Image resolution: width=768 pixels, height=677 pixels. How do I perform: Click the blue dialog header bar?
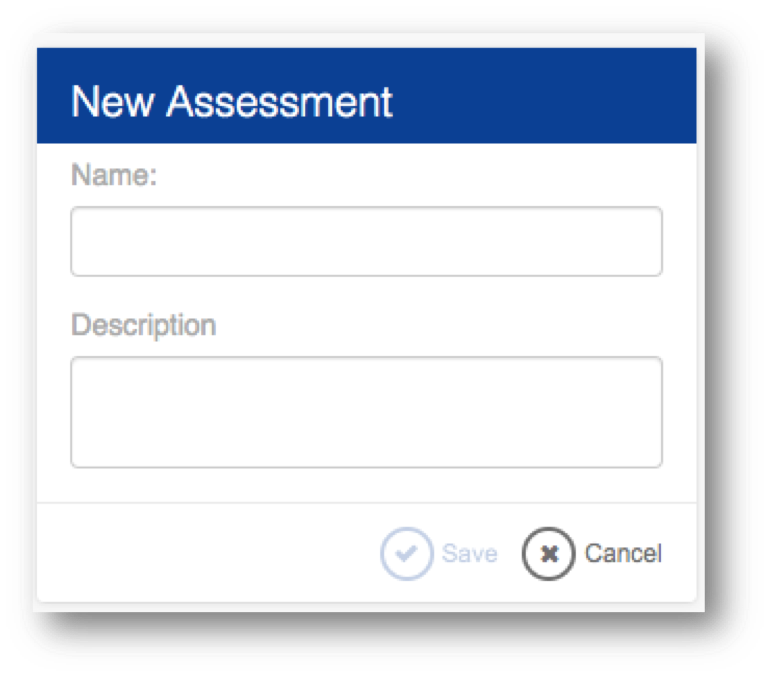366,96
